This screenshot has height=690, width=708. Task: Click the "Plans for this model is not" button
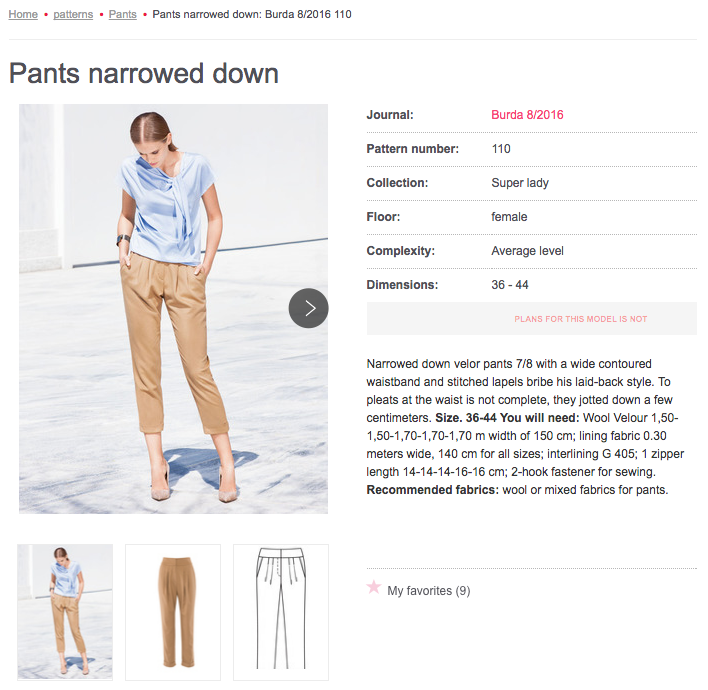(x=532, y=319)
